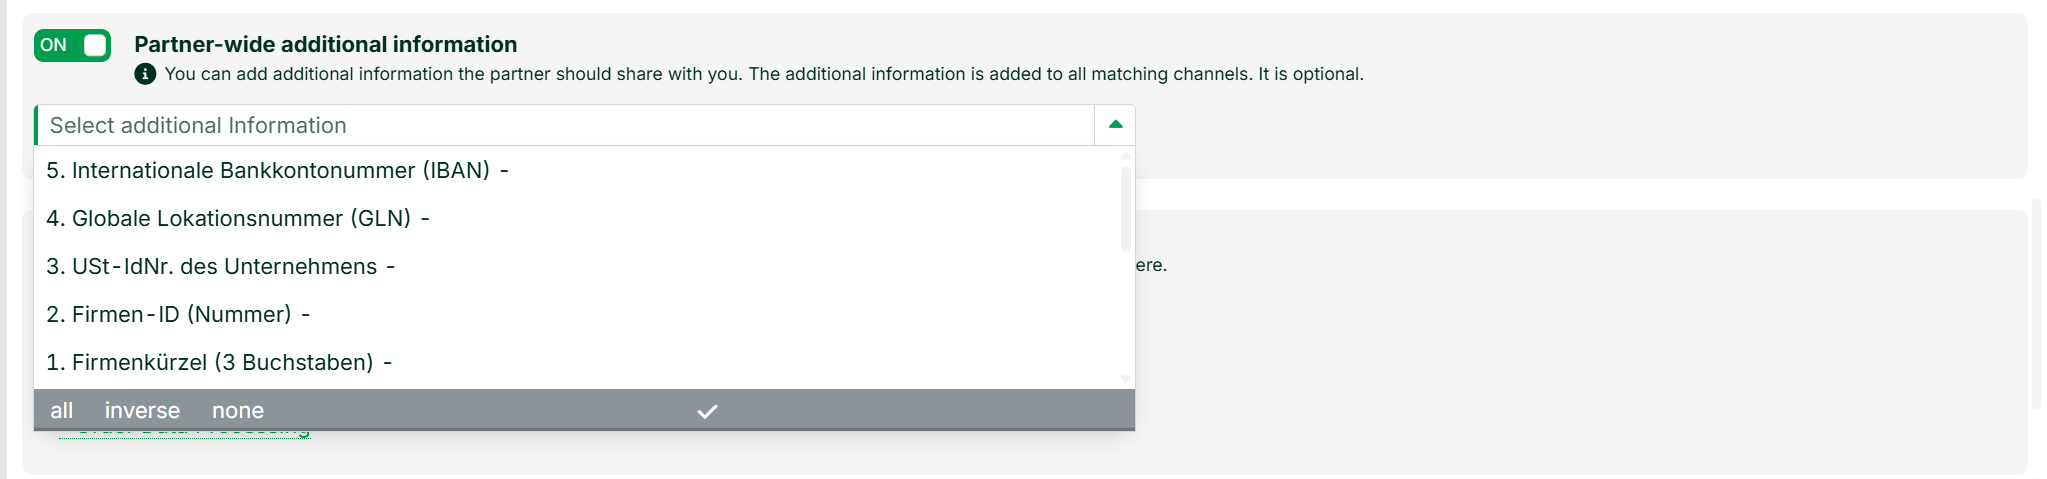Click the list's scroll-up arrow
The height and width of the screenshot is (479, 2047).
click(x=1126, y=155)
